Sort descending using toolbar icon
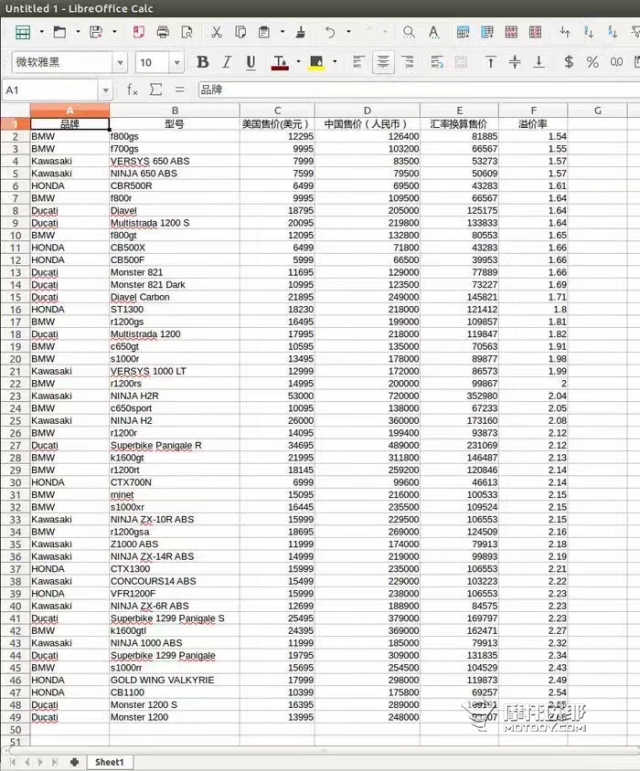 (x=612, y=32)
